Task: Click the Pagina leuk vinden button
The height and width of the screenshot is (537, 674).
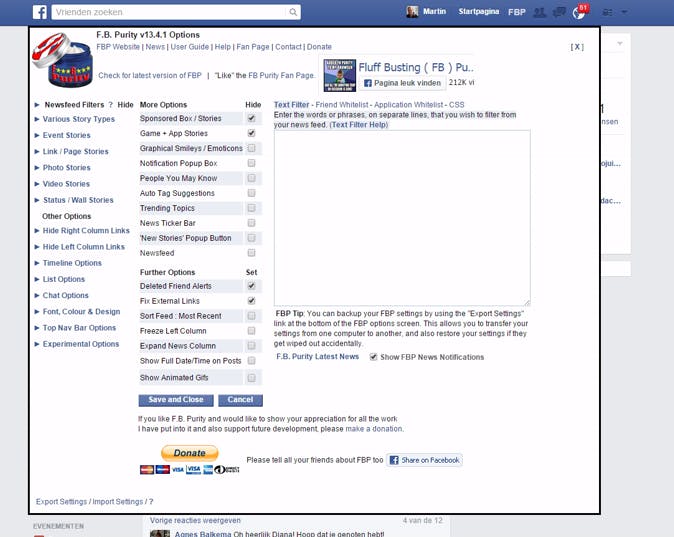Action: [x=402, y=83]
